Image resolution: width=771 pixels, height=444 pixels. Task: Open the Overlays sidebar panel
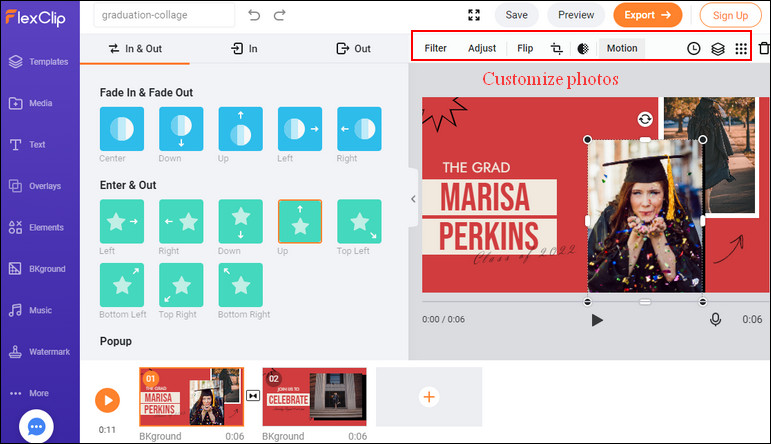click(x=35, y=186)
